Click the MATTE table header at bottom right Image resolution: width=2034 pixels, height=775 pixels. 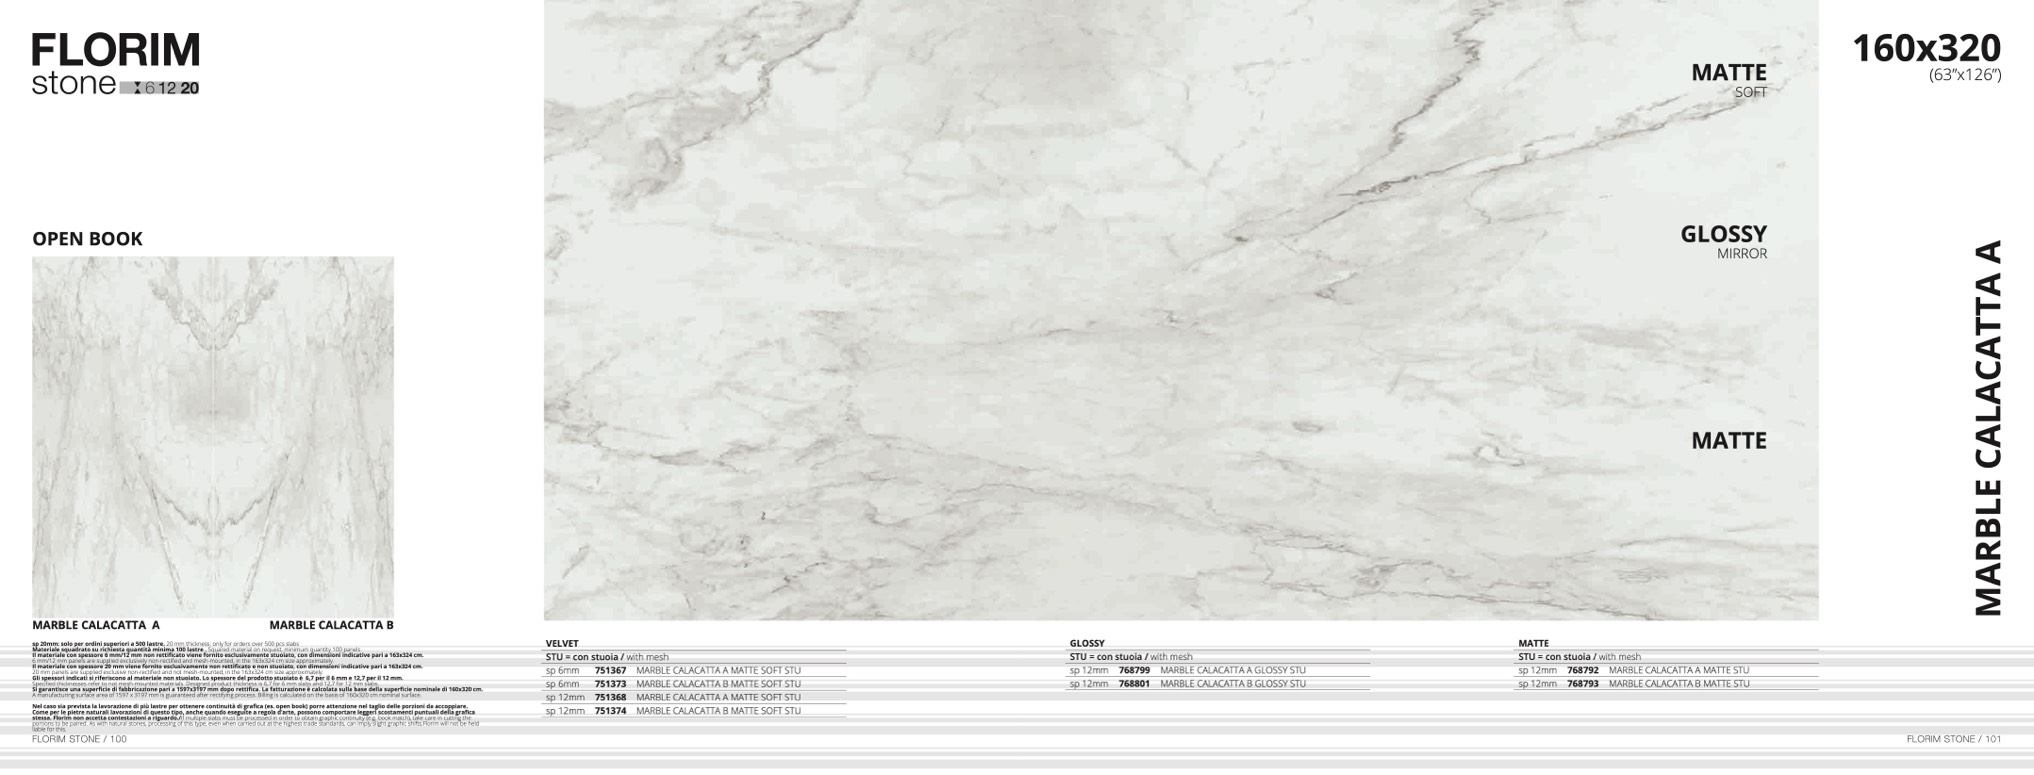point(1533,644)
